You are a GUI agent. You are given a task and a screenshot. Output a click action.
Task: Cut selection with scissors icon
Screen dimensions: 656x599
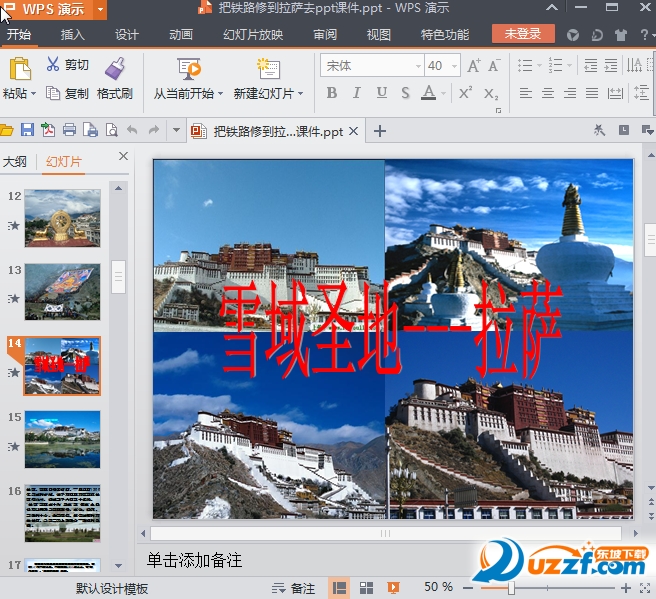pos(53,64)
